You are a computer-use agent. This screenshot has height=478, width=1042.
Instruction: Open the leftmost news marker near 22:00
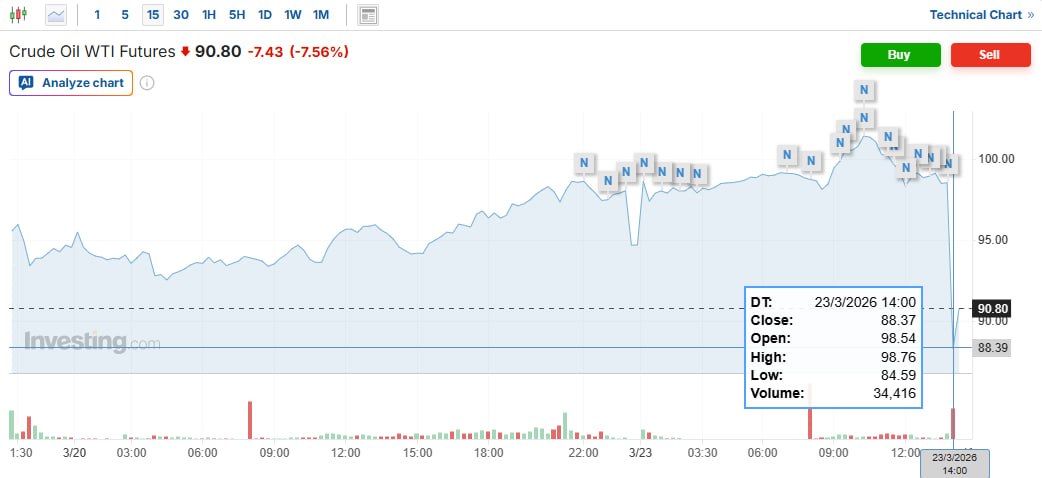pyautogui.click(x=585, y=162)
